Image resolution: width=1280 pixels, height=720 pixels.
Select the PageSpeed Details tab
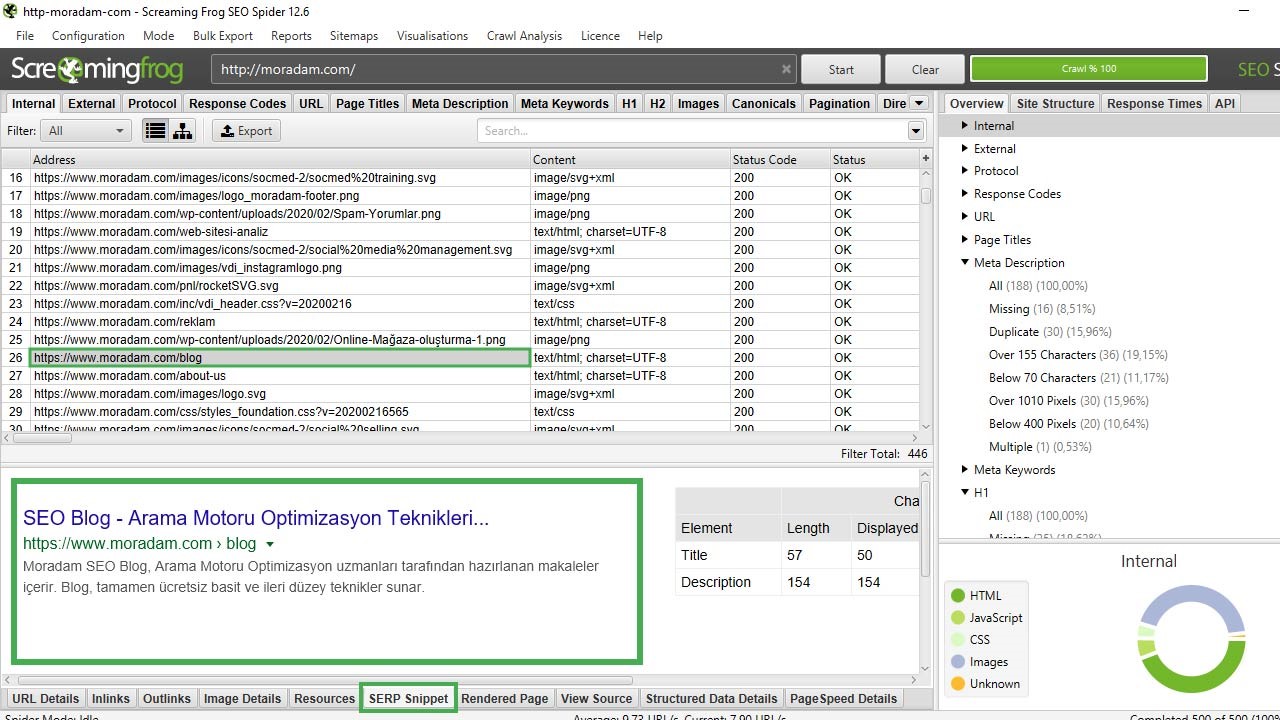click(844, 698)
